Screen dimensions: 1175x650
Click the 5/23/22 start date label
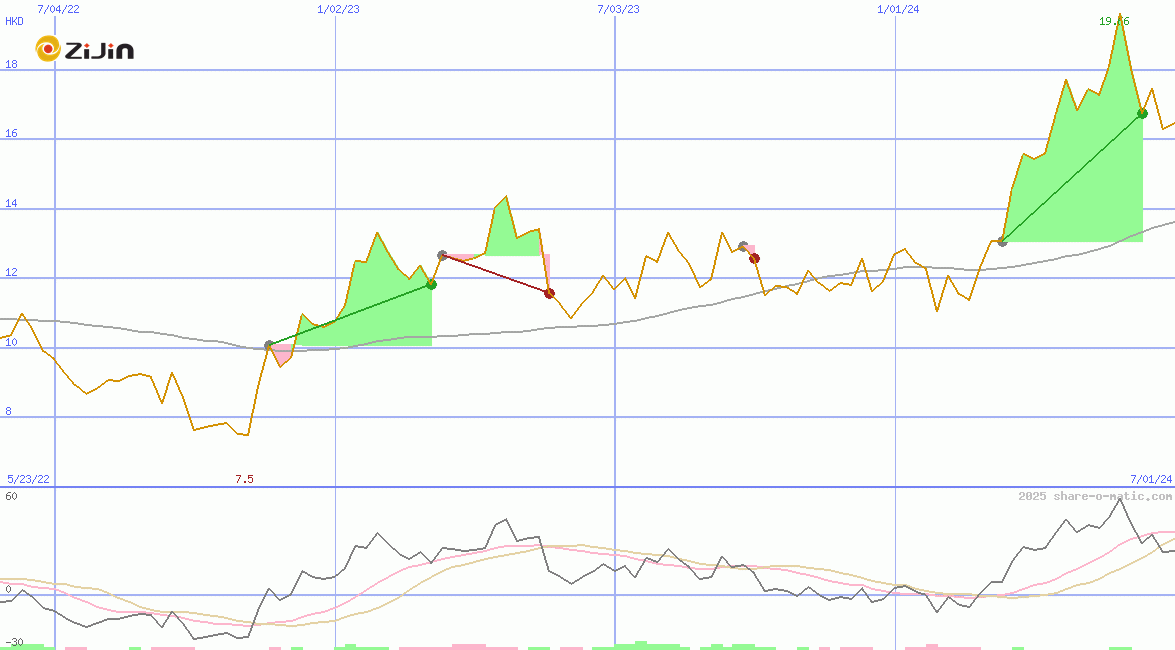(28, 479)
